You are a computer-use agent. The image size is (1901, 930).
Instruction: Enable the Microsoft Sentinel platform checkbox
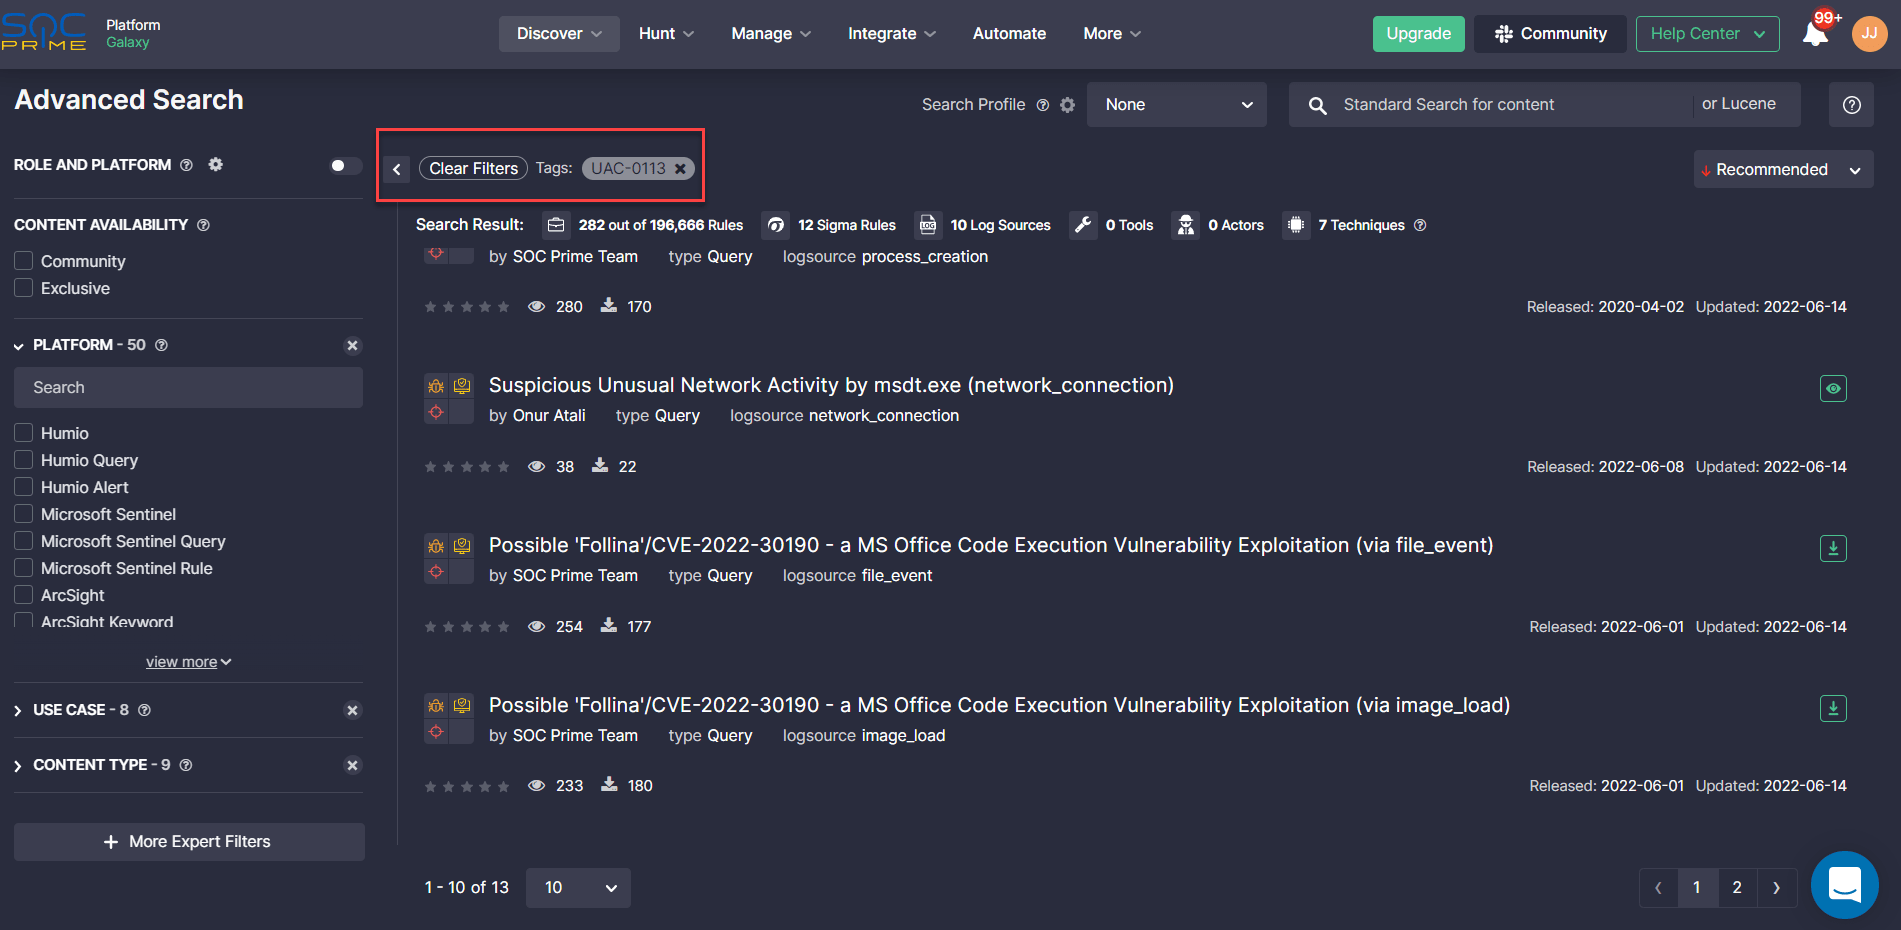click(24, 514)
